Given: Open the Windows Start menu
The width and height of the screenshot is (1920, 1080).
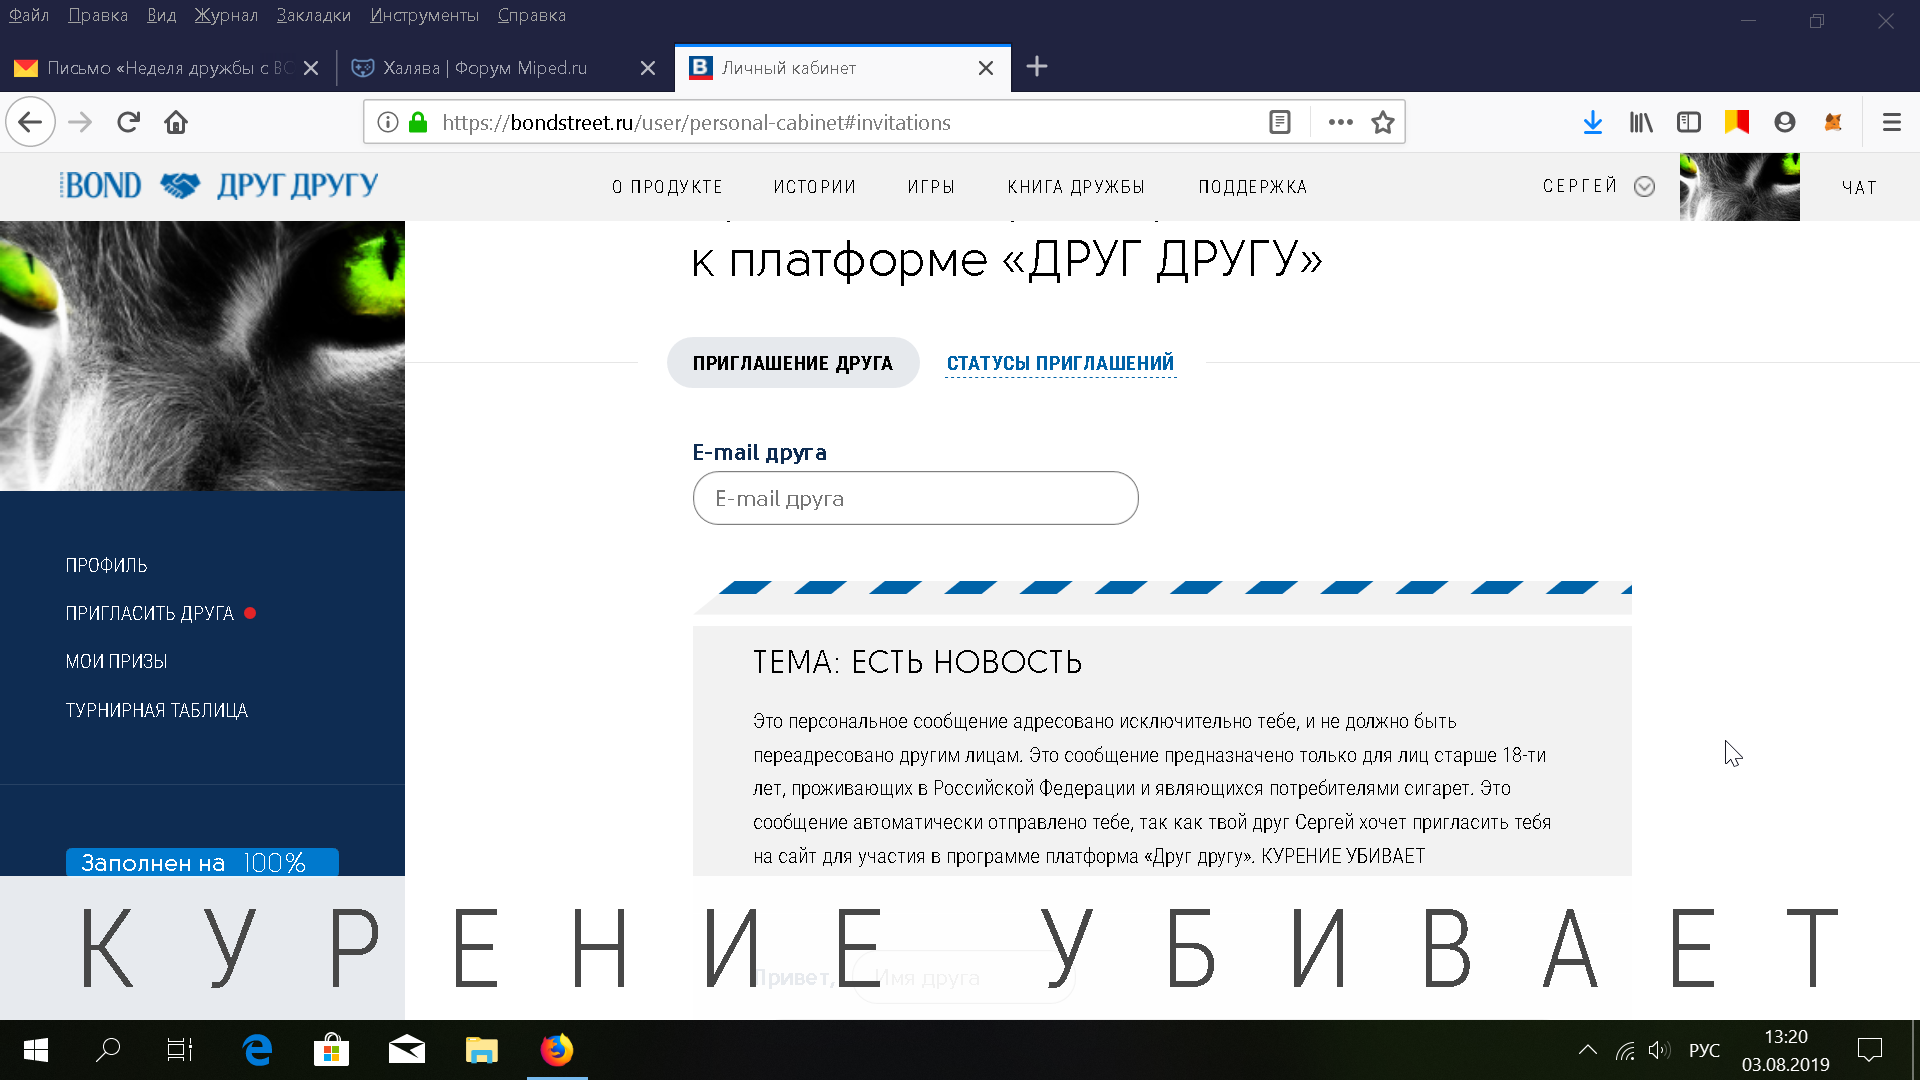Looking at the screenshot, I should pos(35,1050).
